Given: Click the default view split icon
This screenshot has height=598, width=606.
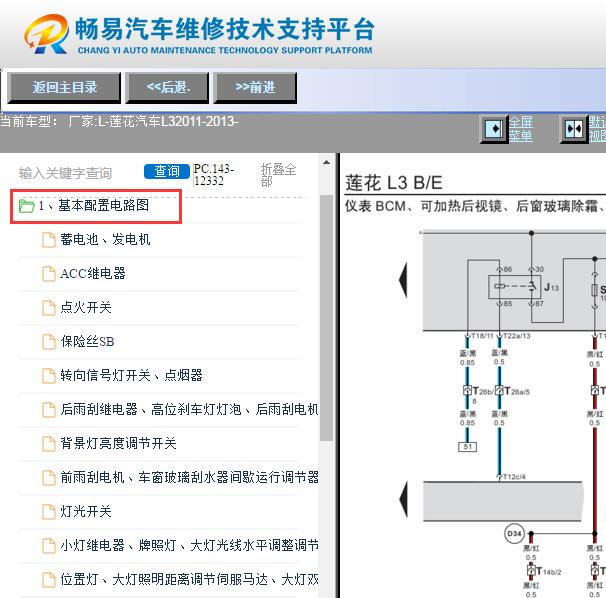Looking at the screenshot, I should pos(574,129).
